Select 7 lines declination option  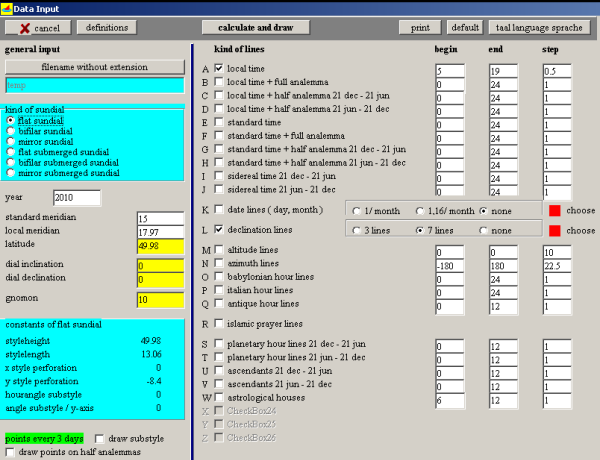[420, 230]
